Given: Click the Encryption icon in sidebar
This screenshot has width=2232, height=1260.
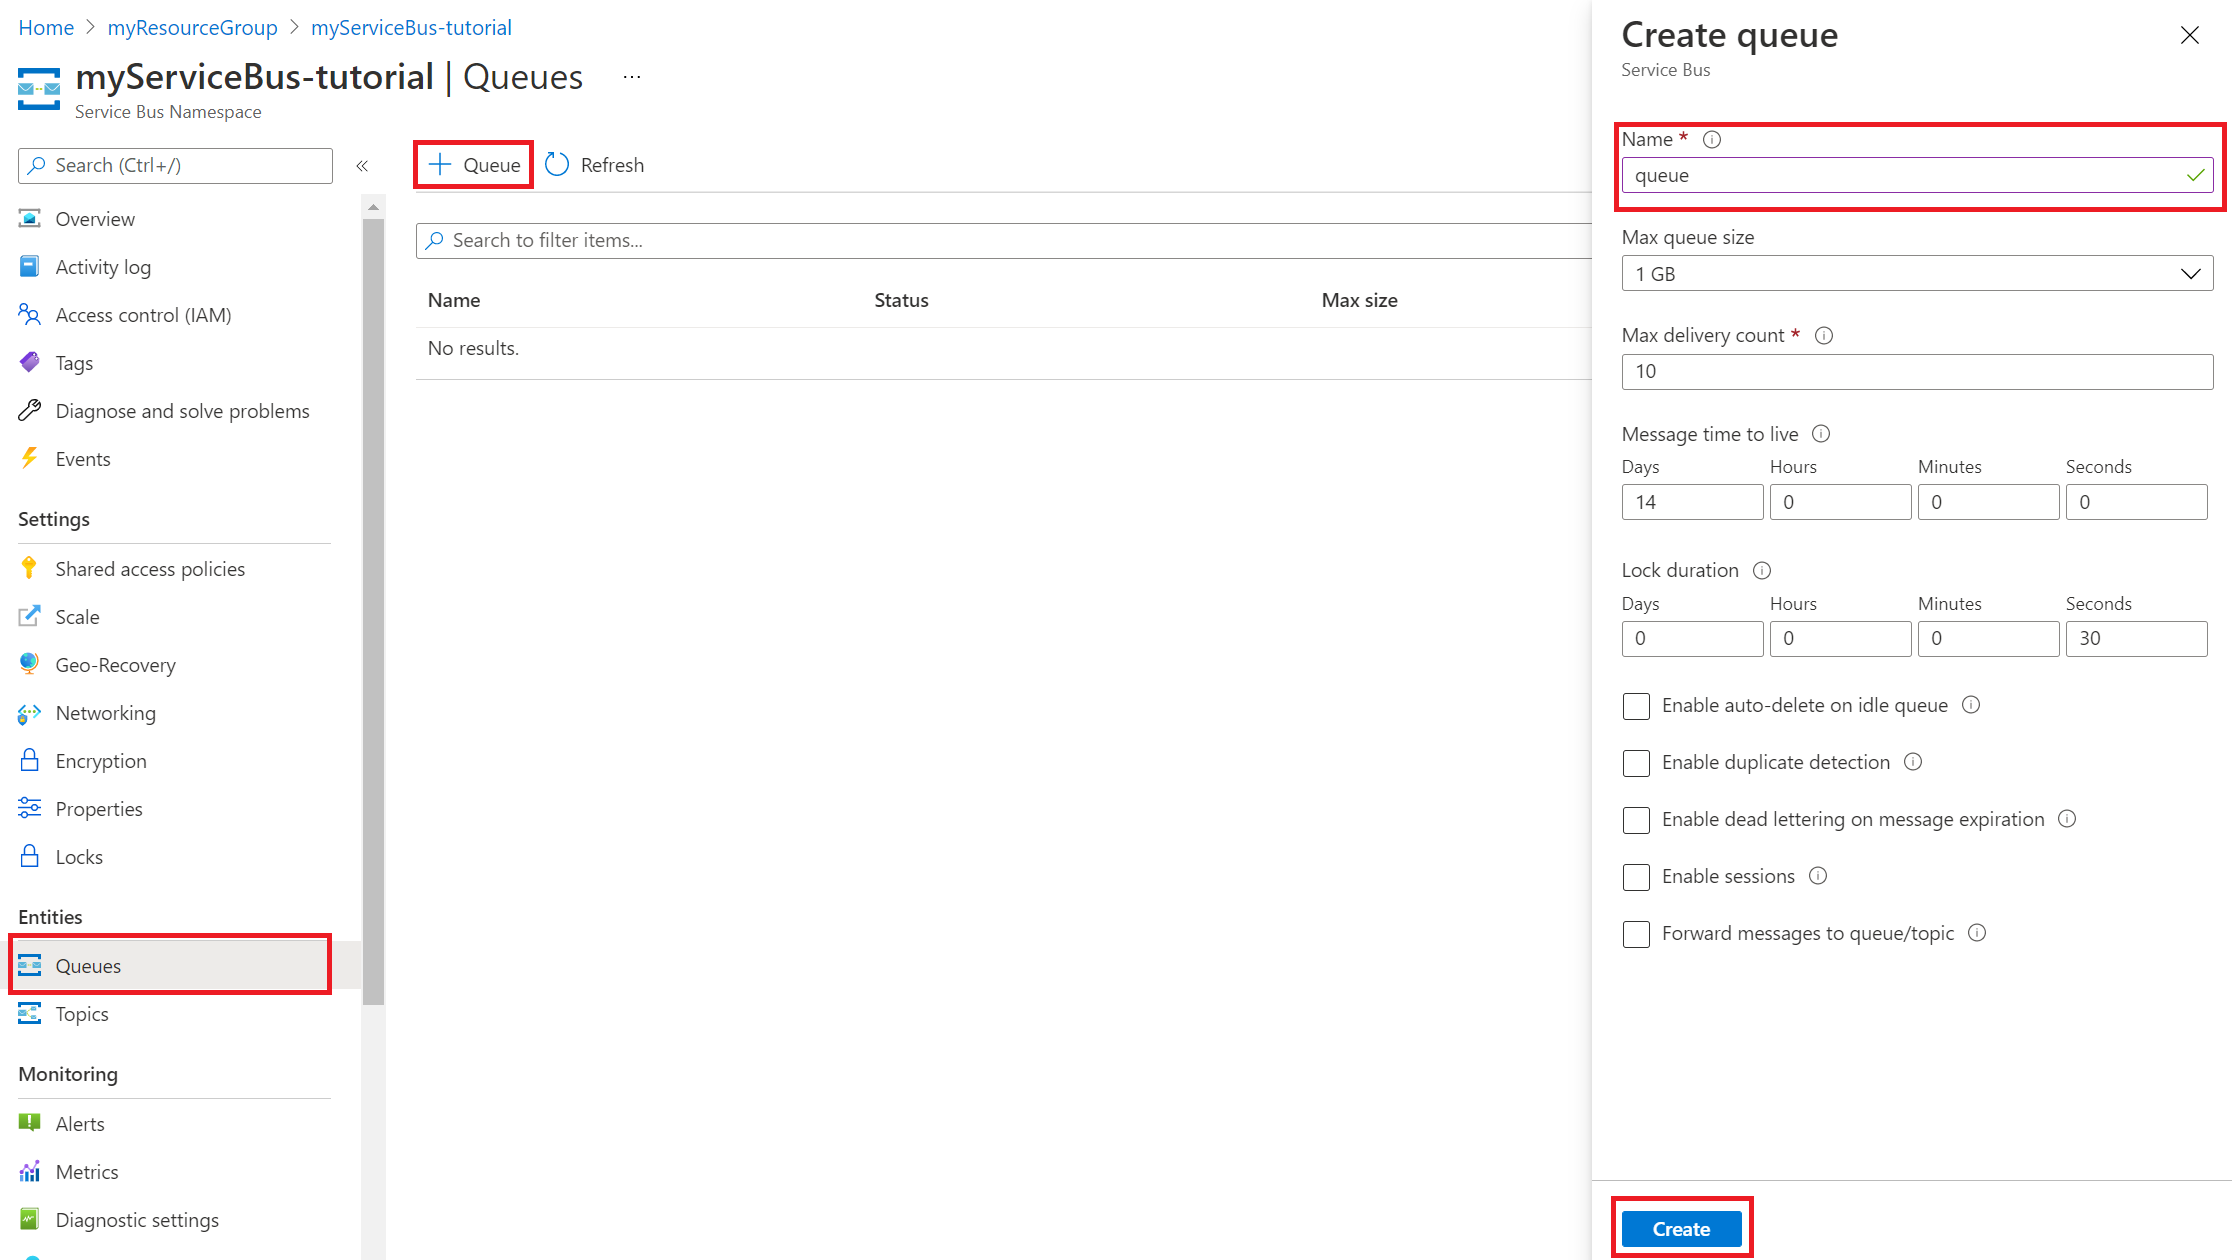Looking at the screenshot, I should (x=29, y=760).
